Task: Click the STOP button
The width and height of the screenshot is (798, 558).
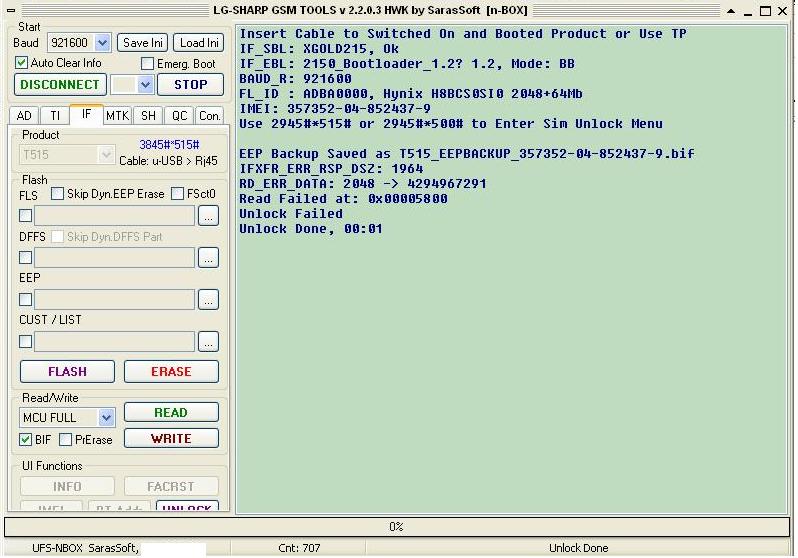Action: [x=190, y=85]
